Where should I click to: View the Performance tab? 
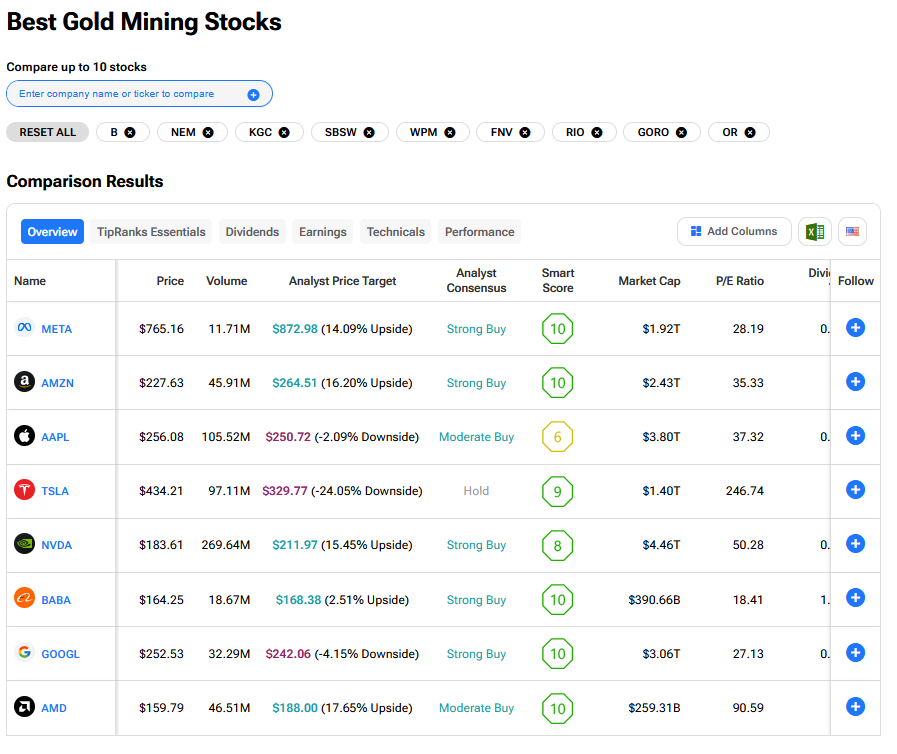(x=479, y=232)
